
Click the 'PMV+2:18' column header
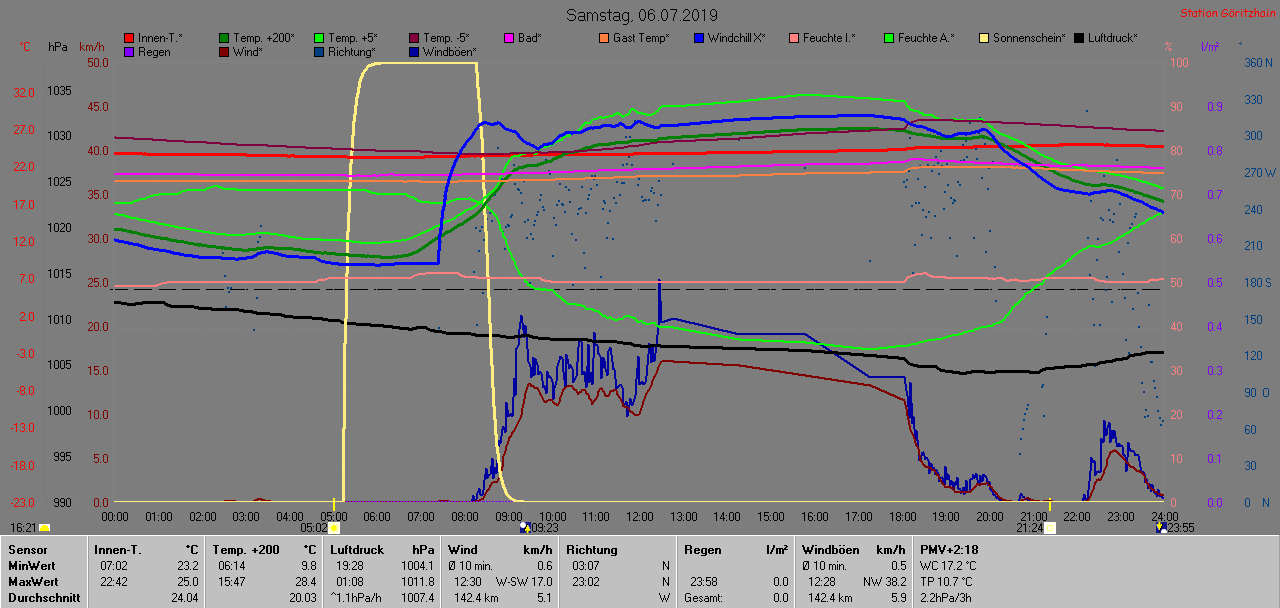[949, 549]
